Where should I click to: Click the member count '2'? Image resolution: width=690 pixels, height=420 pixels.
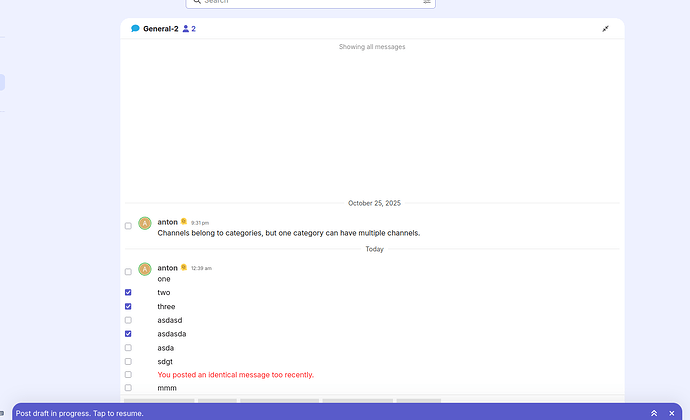pyautogui.click(x=193, y=29)
